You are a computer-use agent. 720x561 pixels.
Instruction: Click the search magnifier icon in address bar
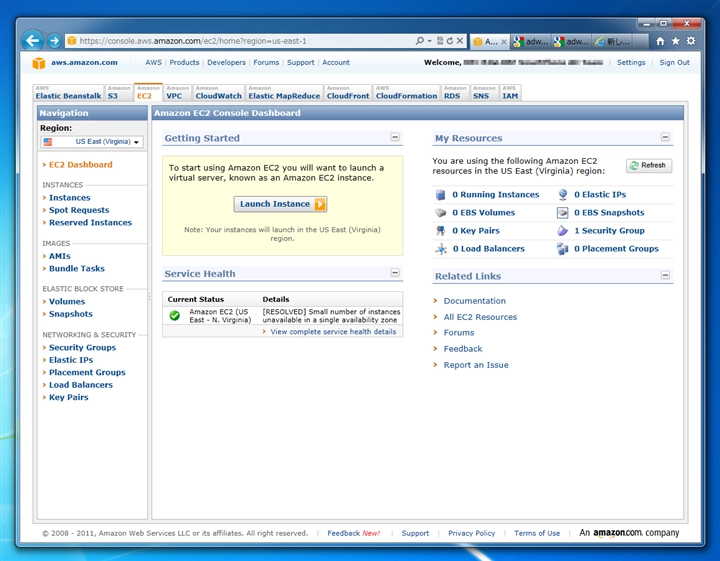420,41
